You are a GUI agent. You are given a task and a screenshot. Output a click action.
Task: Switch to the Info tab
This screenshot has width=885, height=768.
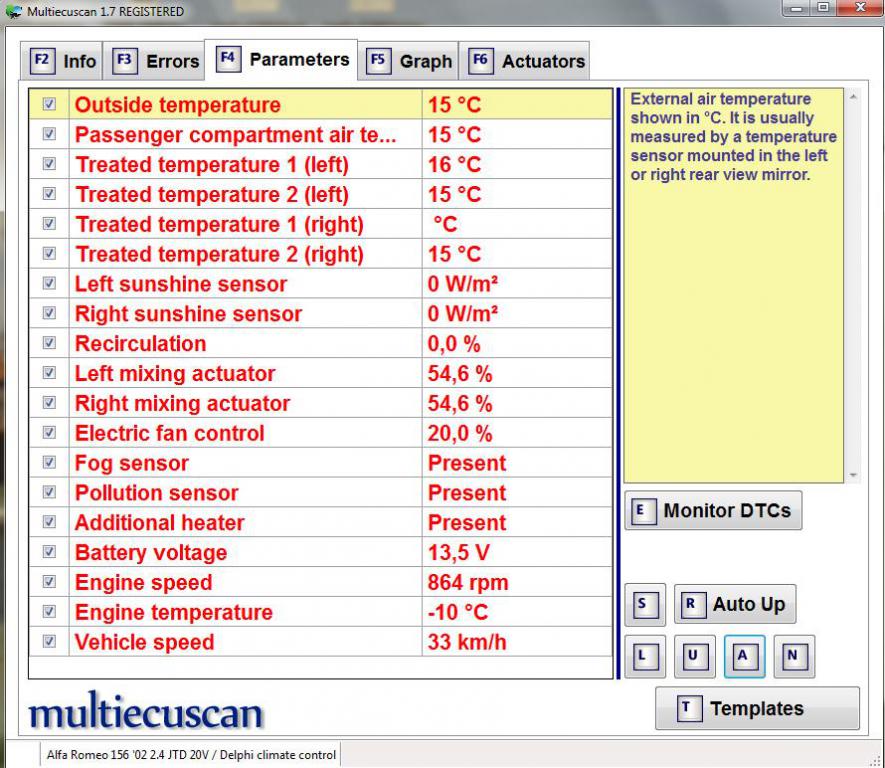tap(64, 61)
